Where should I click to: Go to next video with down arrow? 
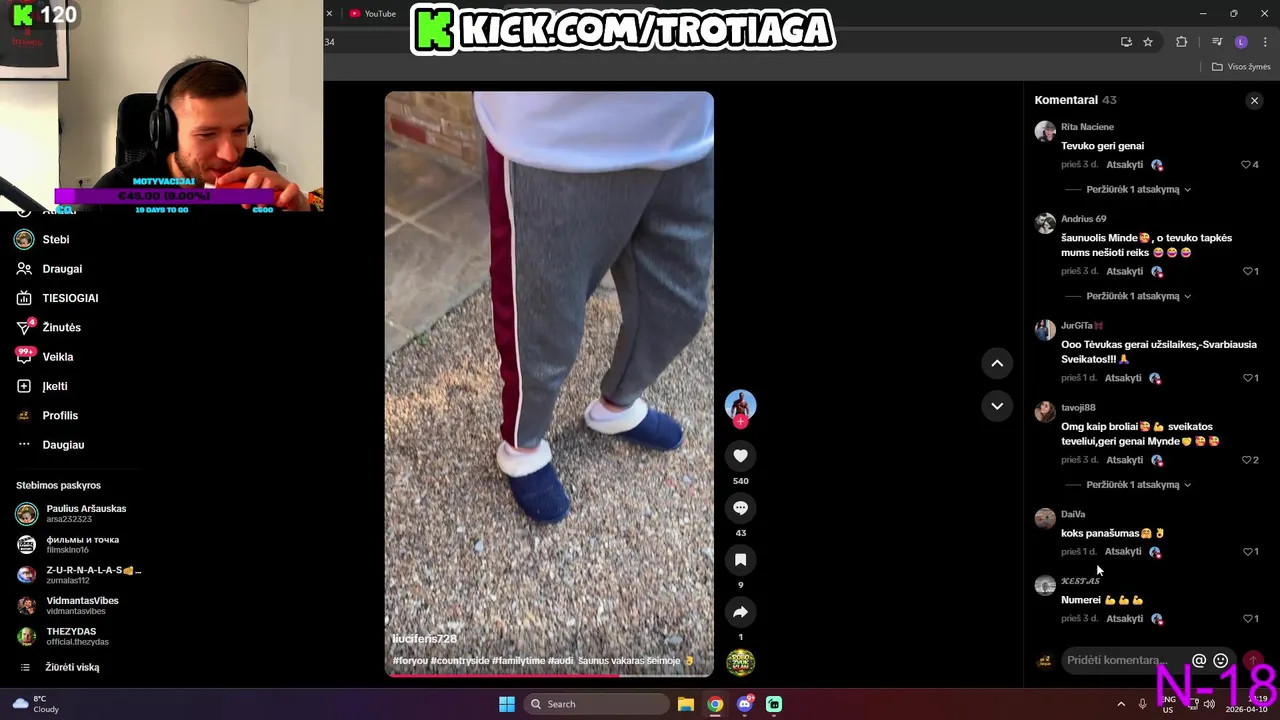pos(997,406)
